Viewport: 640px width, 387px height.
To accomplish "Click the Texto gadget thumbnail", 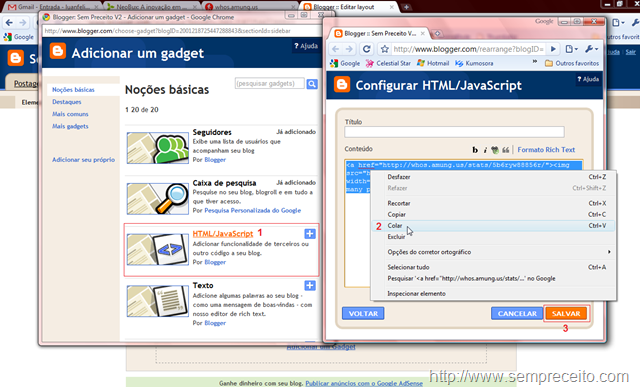I will [158, 301].
